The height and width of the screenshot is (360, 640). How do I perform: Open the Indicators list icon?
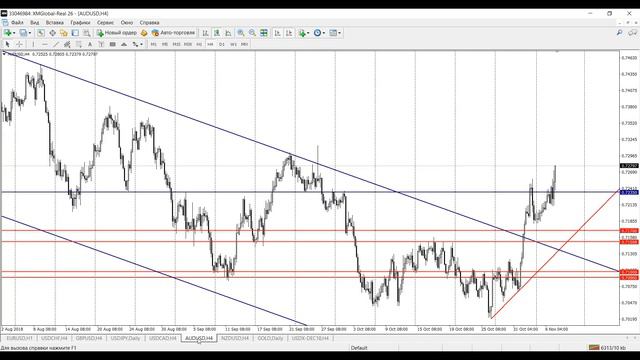[302, 33]
